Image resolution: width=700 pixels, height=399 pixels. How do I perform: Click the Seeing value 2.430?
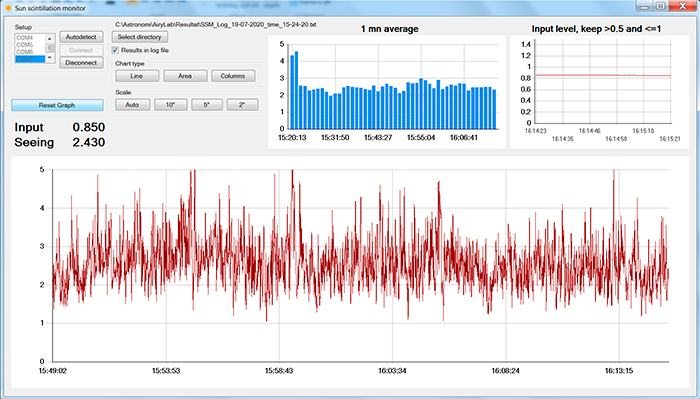coord(89,142)
